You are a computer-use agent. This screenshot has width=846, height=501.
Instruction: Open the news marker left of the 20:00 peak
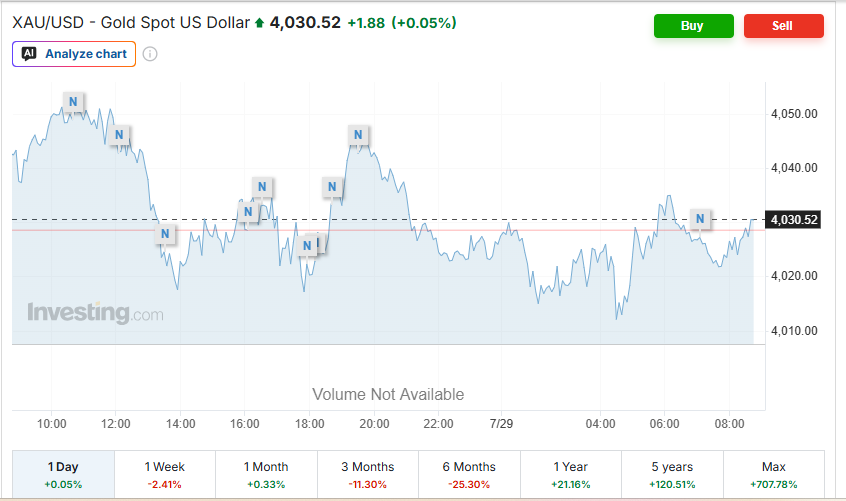332,187
